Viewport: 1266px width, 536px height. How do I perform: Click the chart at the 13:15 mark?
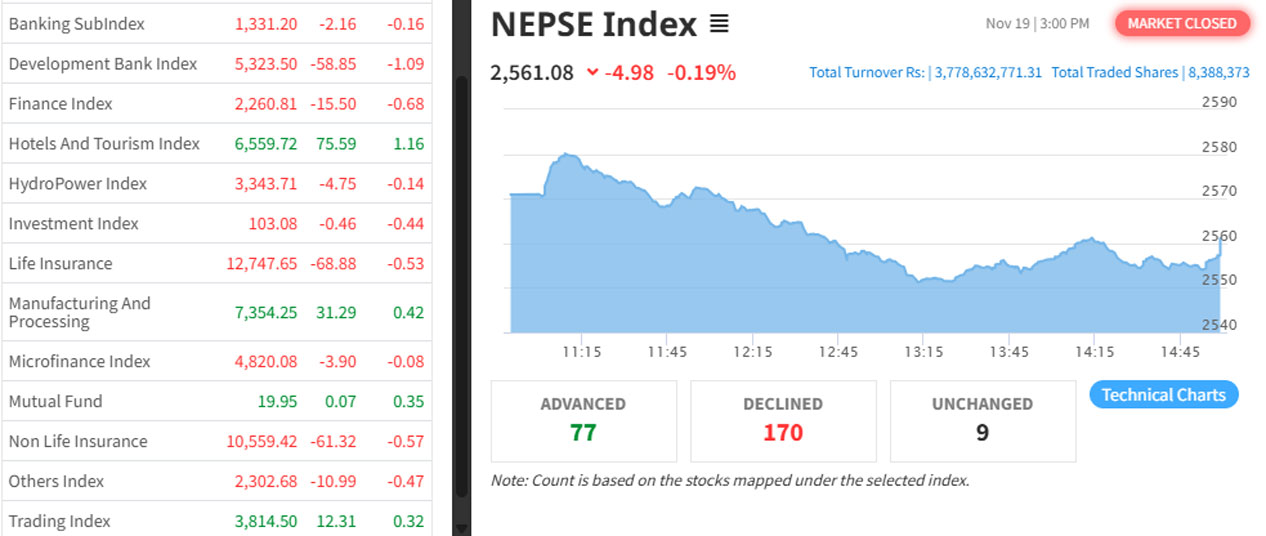click(922, 300)
